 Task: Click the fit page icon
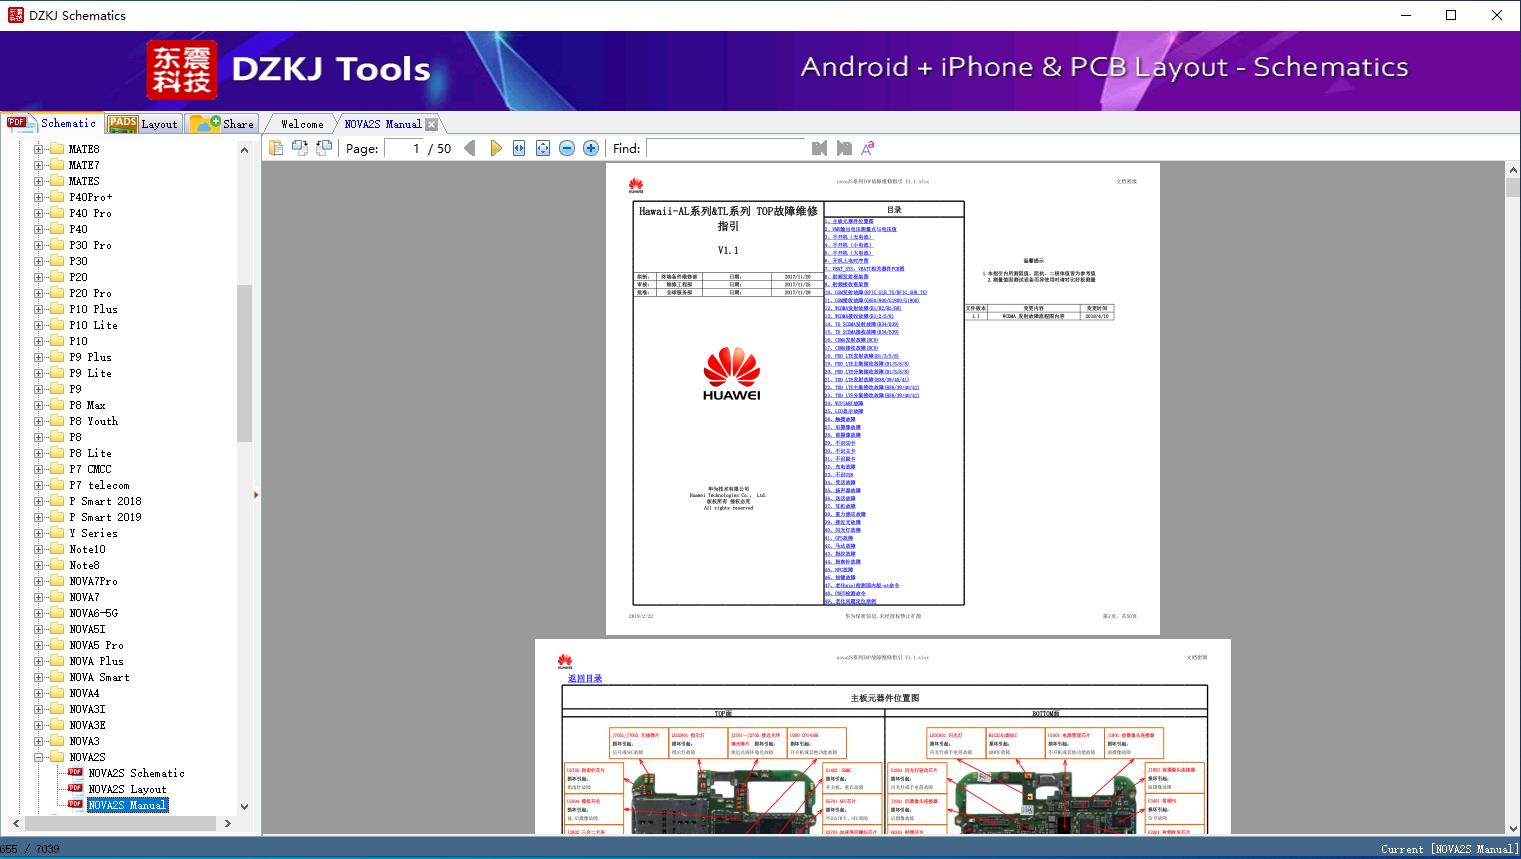click(543, 148)
